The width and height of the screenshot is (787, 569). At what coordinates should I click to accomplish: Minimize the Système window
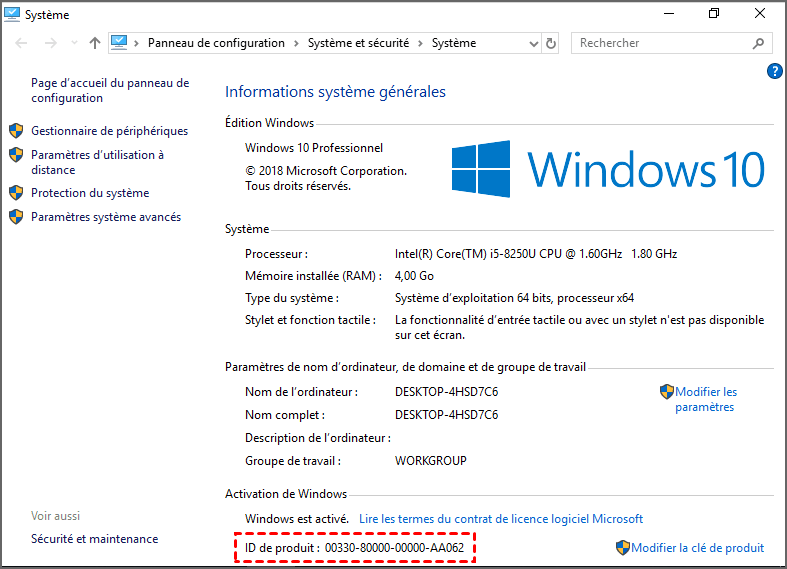coord(669,14)
